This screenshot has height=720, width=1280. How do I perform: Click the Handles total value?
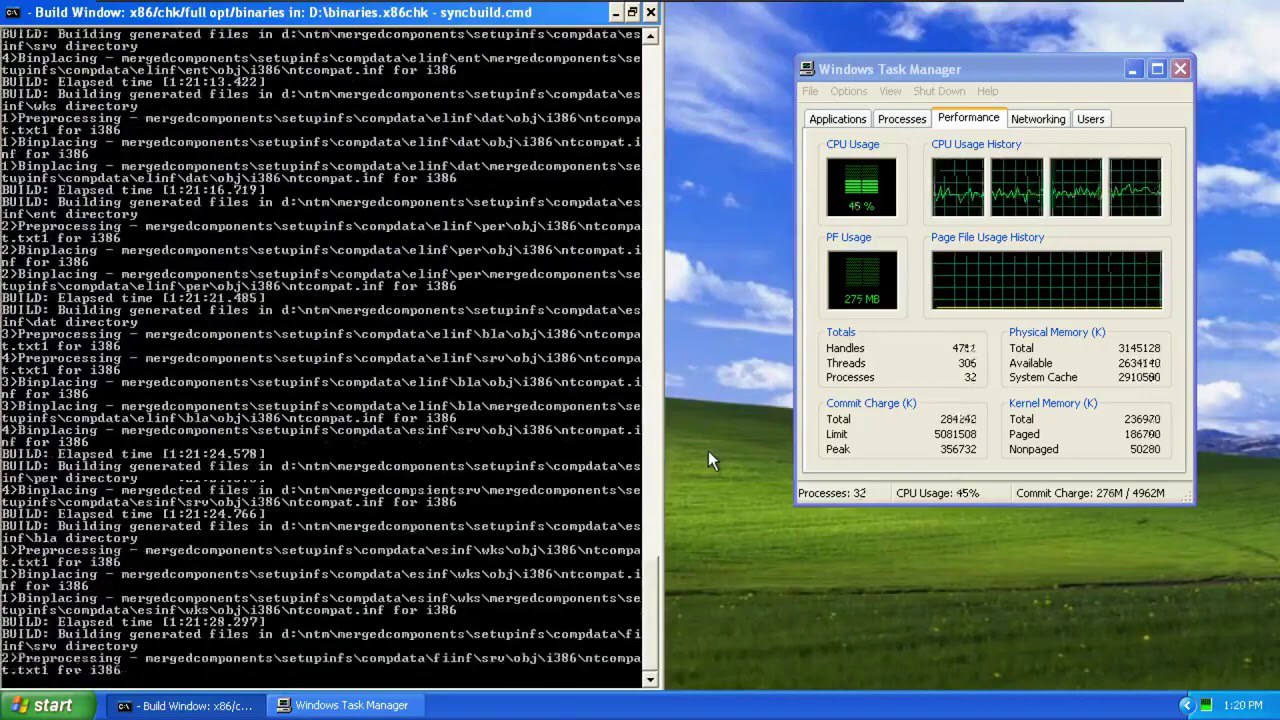963,349
